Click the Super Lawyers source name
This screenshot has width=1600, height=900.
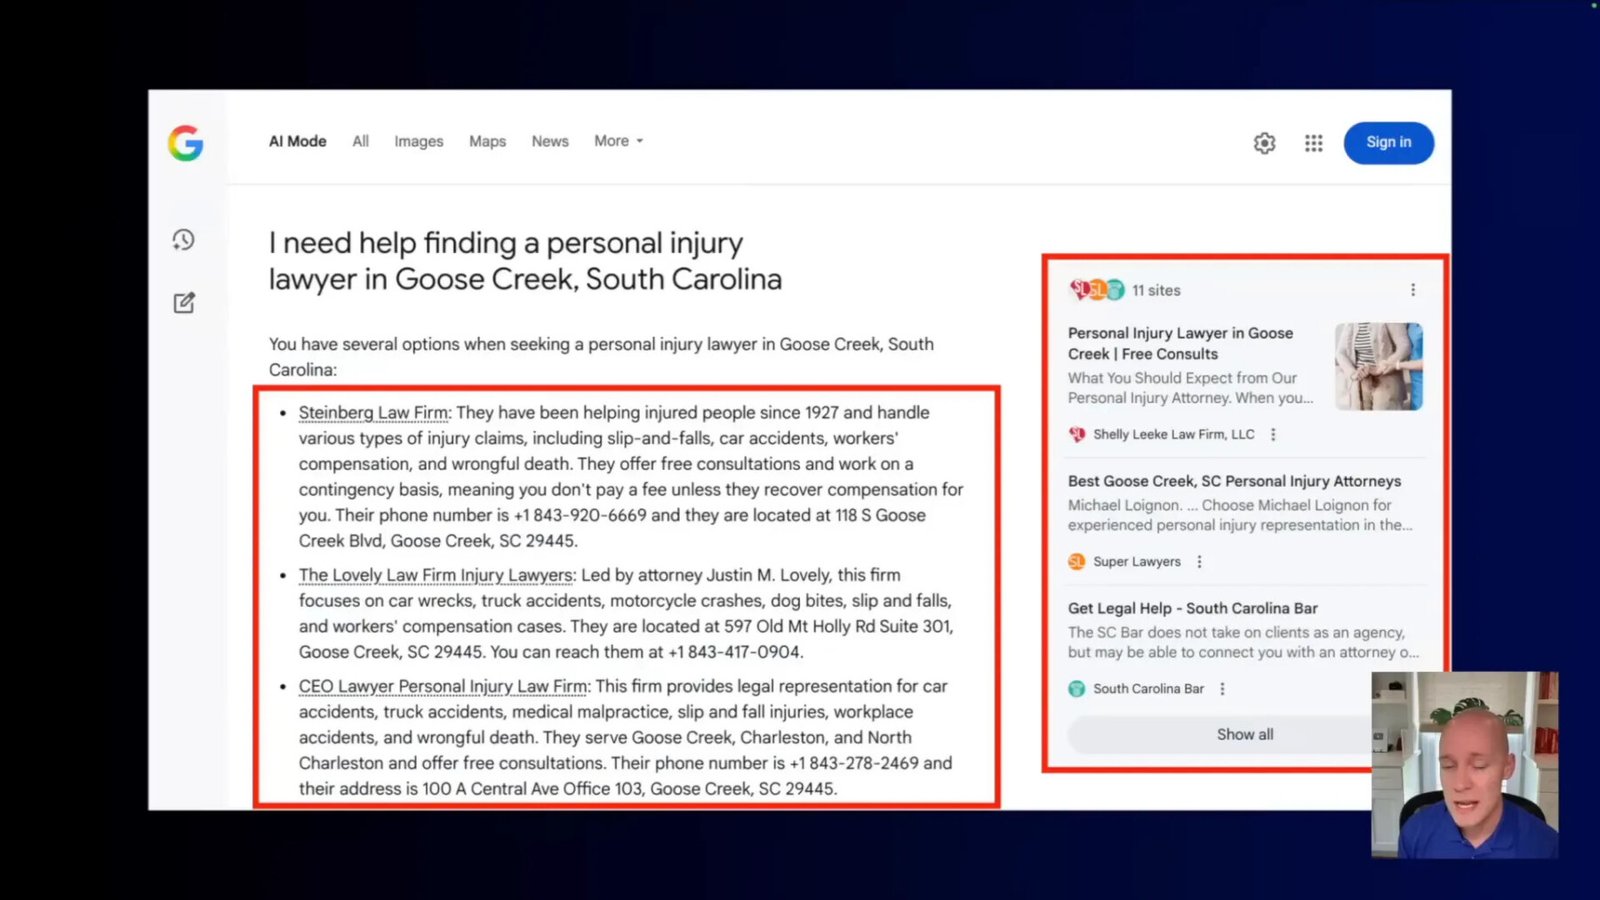tap(1137, 562)
